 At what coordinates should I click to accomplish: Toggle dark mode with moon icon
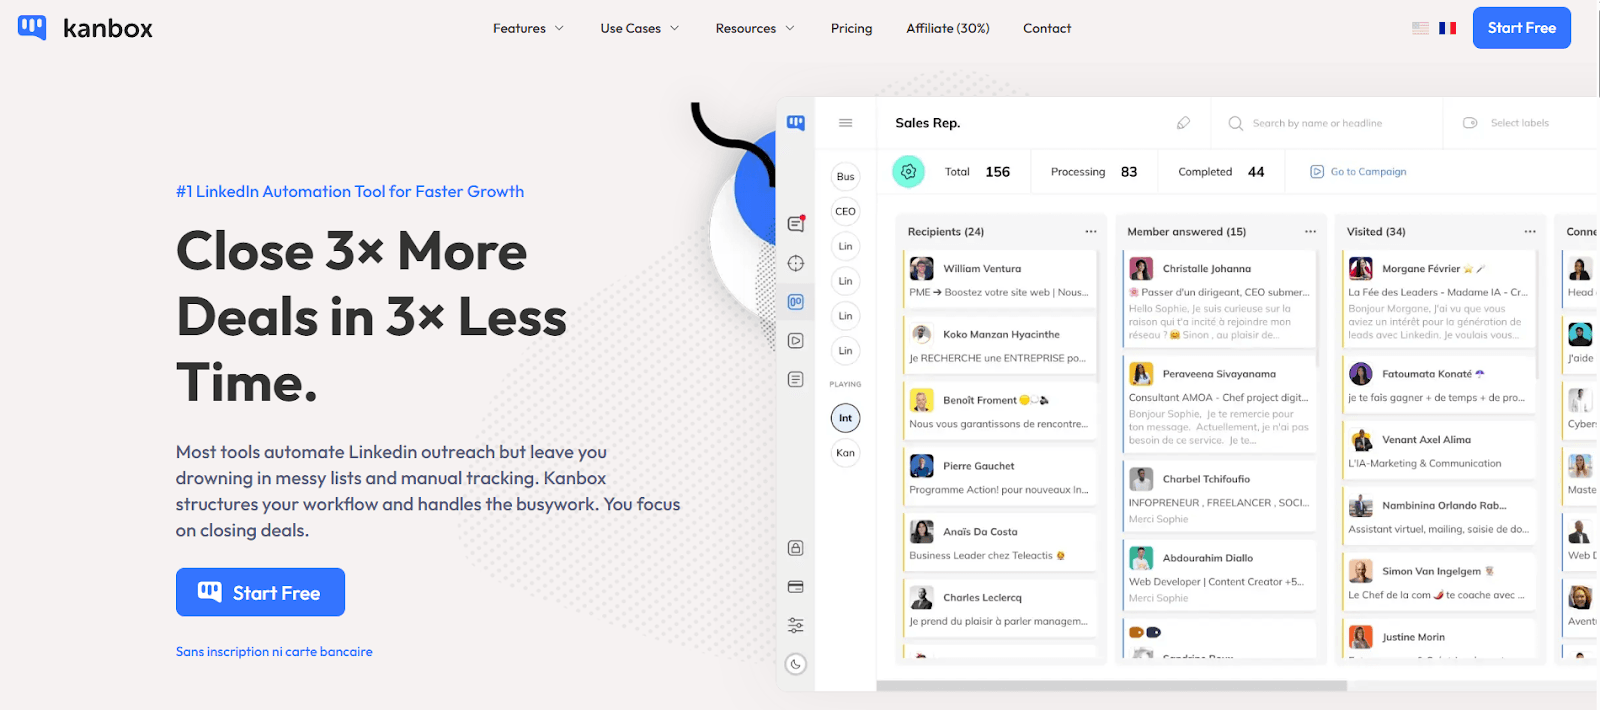click(796, 664)
